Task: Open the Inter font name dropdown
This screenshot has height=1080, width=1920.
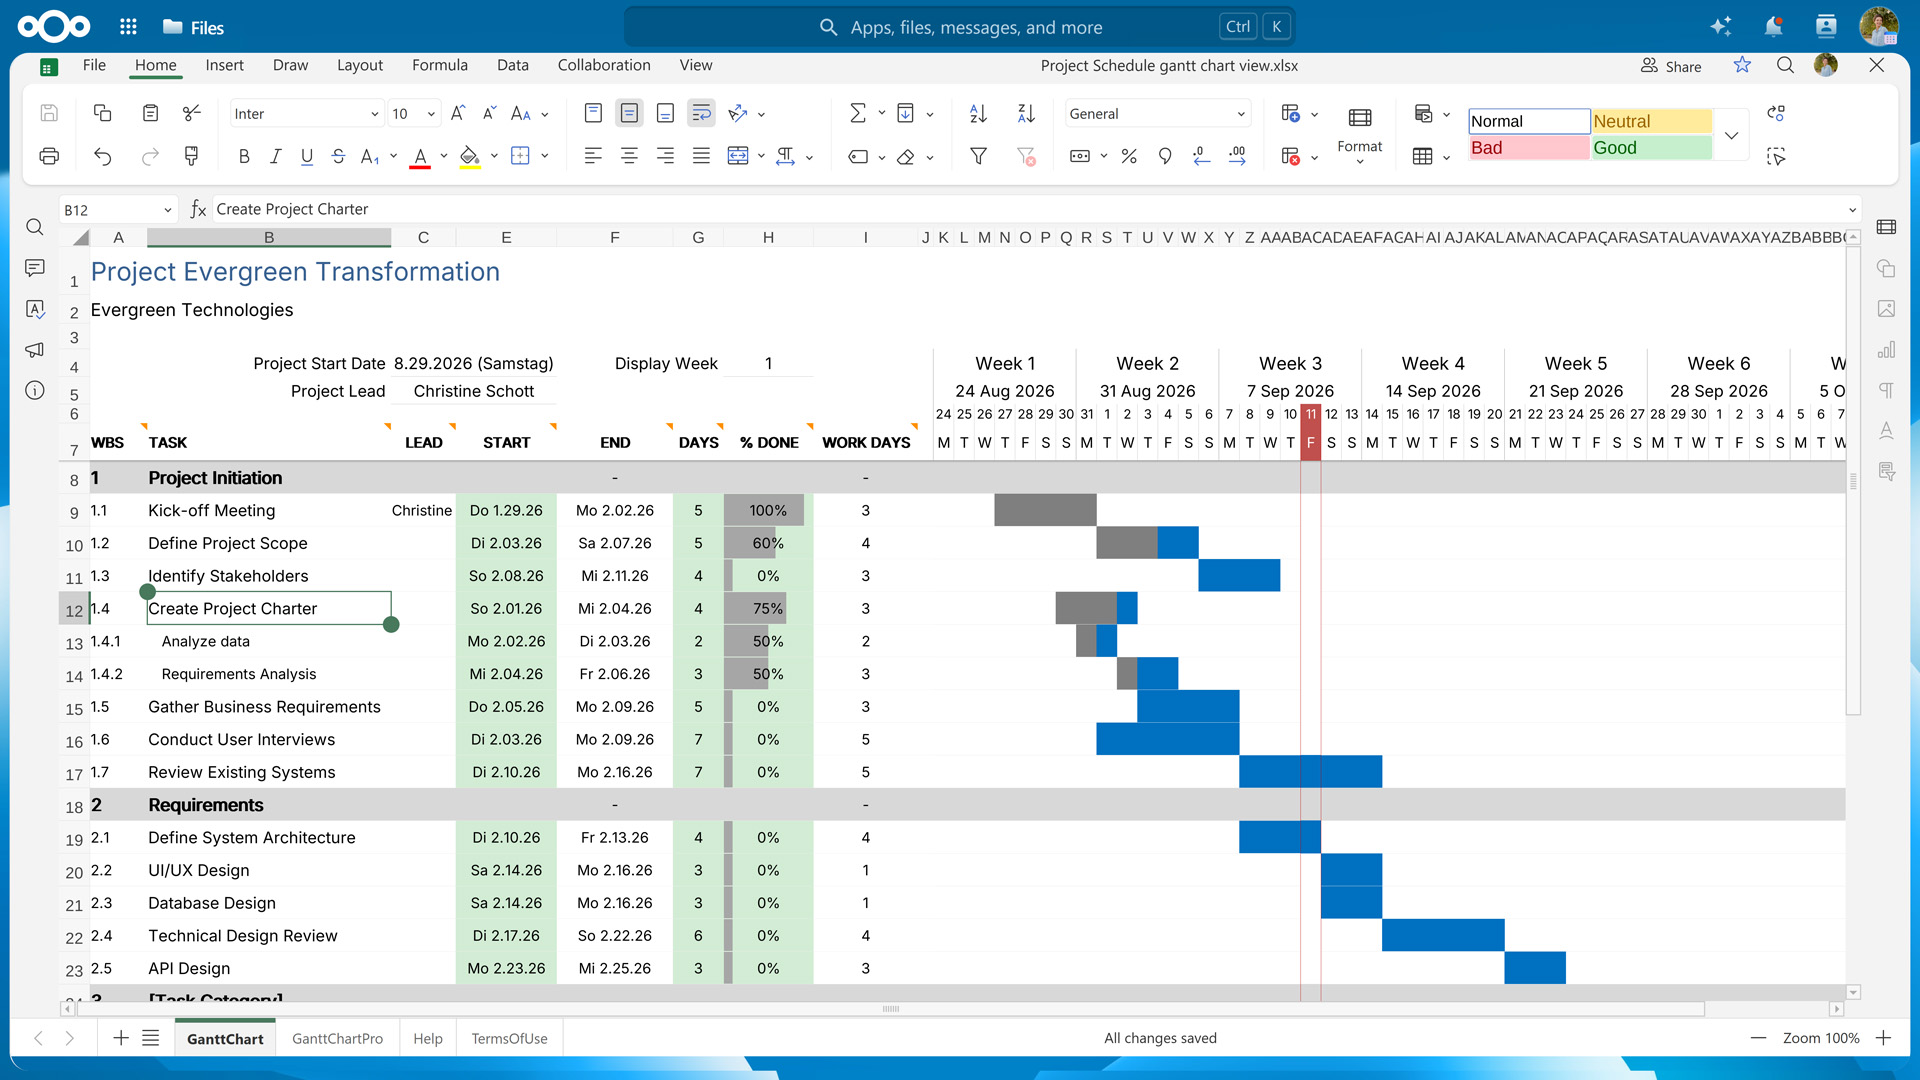Action: pos(306,114)
